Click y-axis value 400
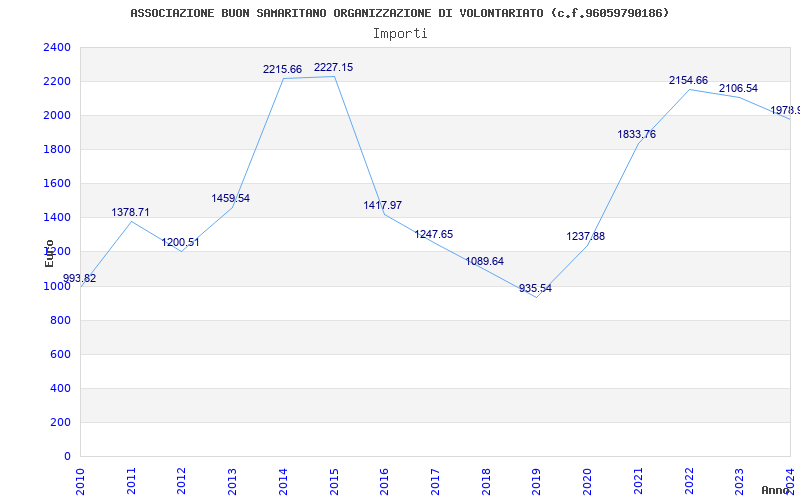This screenshot has height=500, width=800. (61, 388)
